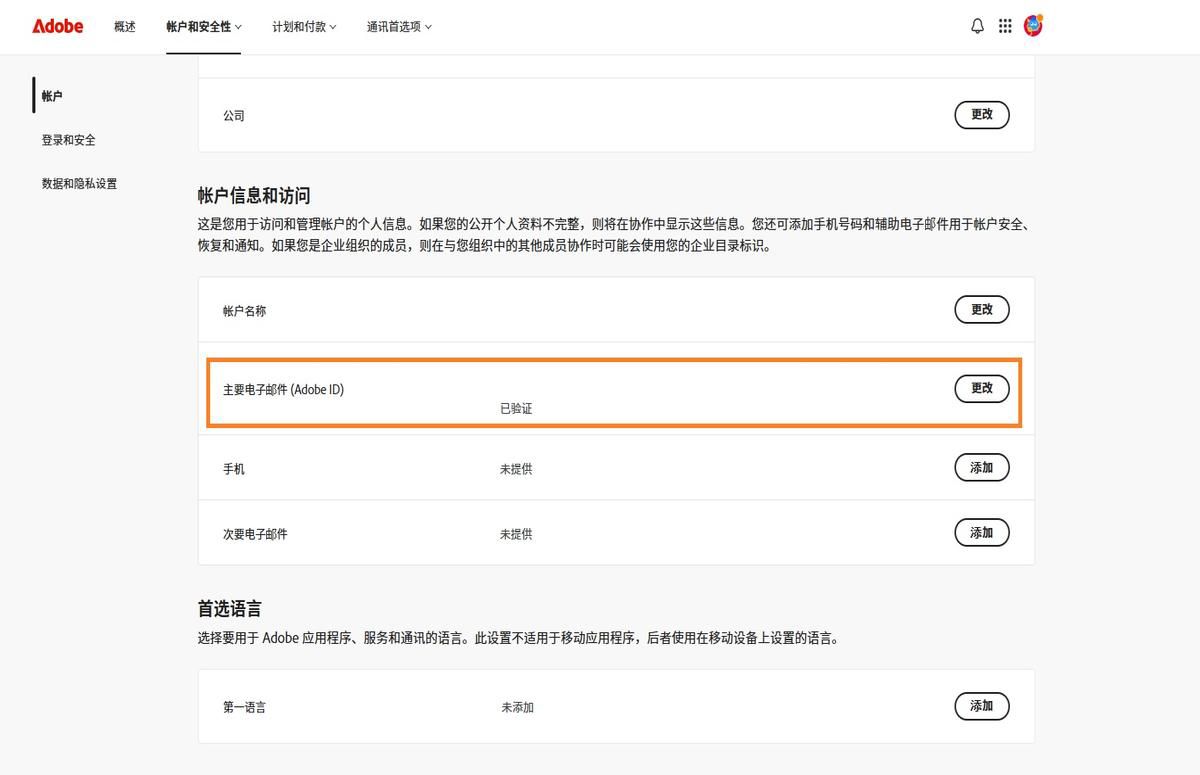Open the notifications bell

click(x=977, y=26)
